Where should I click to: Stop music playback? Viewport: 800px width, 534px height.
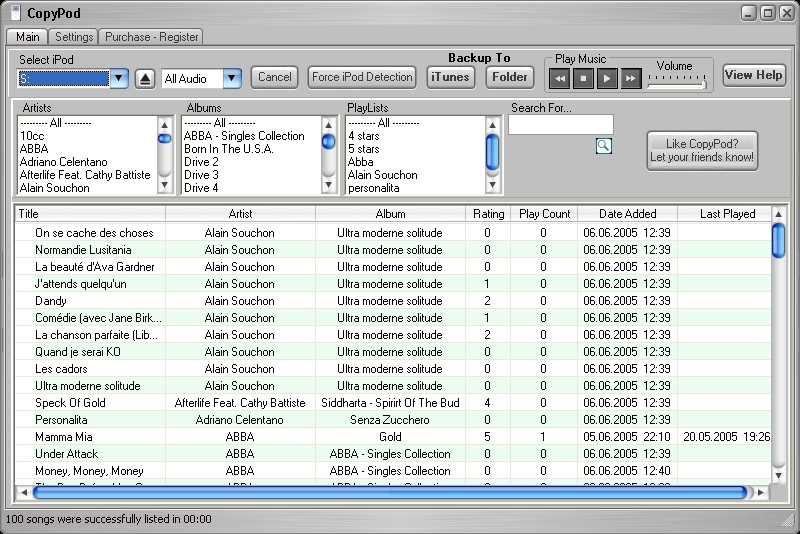[583, 79]
